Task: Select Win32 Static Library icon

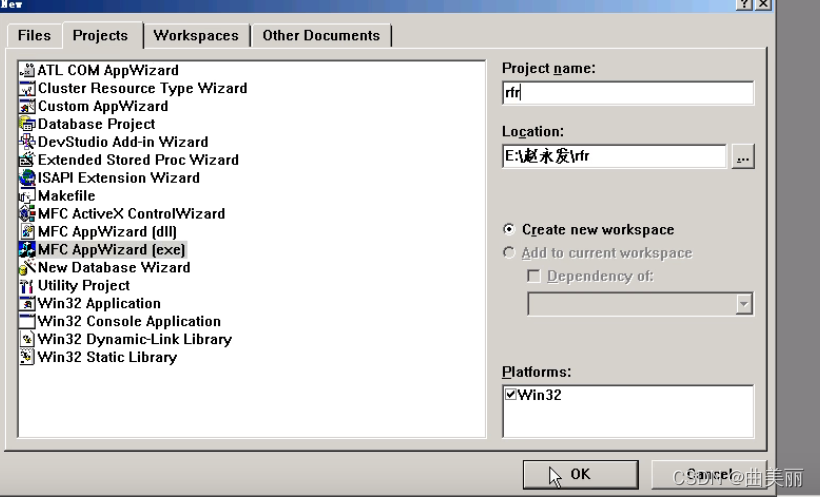Action: [27, 357]
